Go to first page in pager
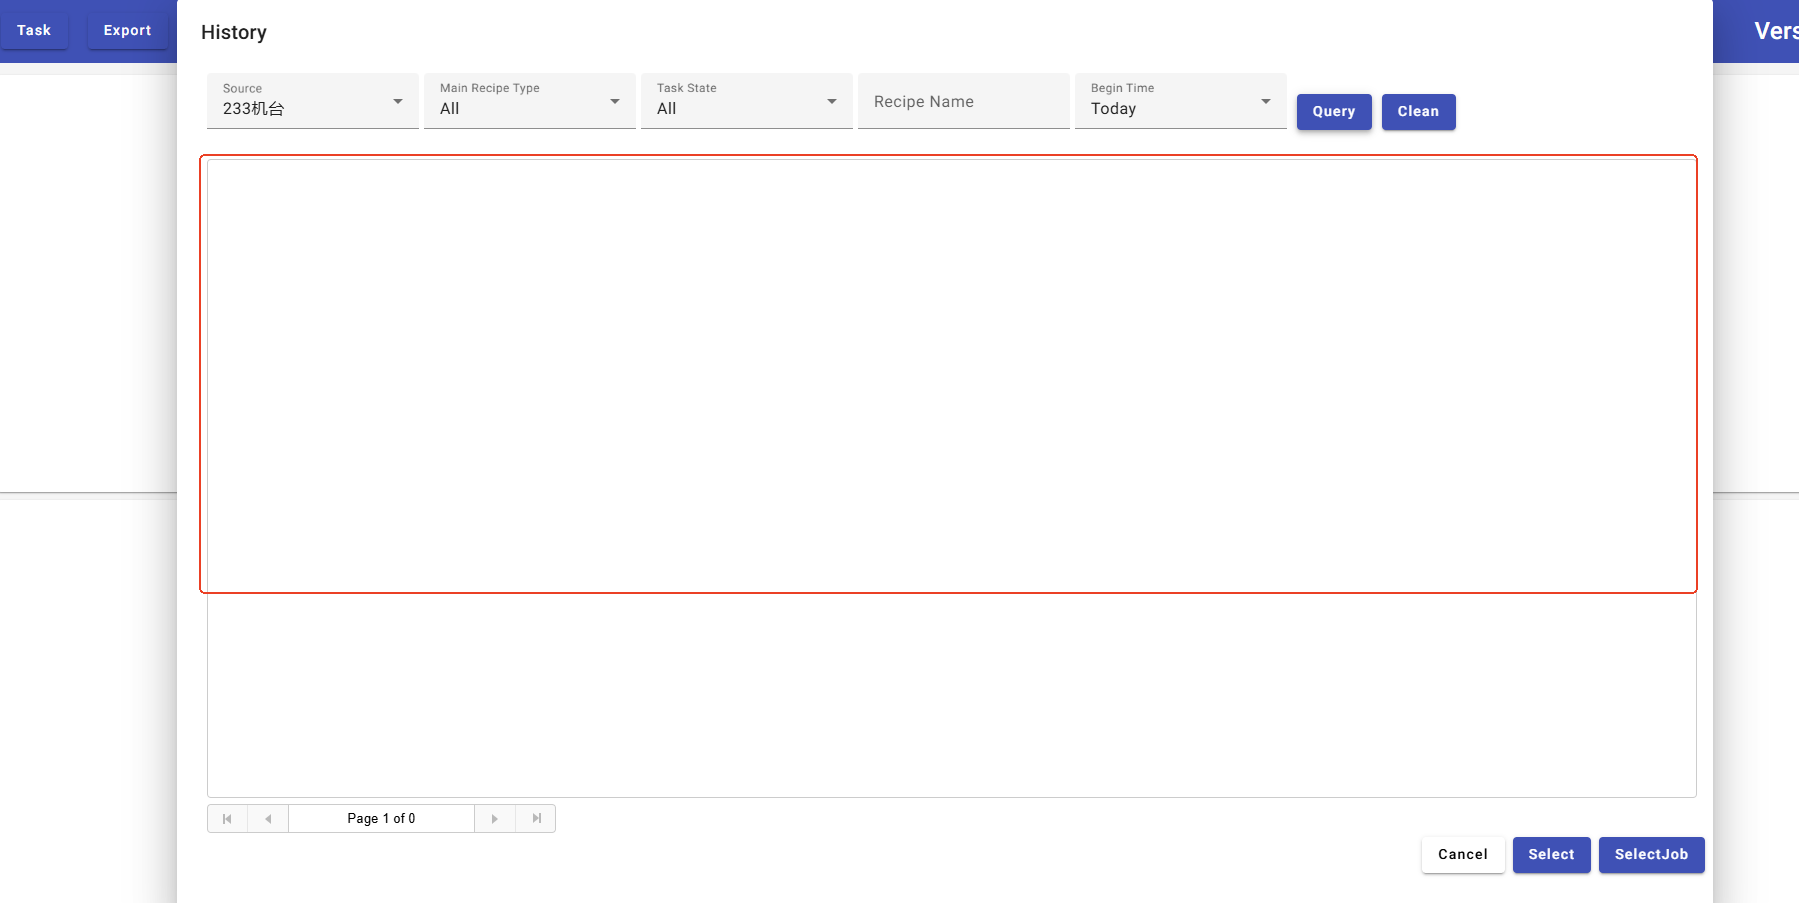Screen dimensions: 1799x903 227,819
